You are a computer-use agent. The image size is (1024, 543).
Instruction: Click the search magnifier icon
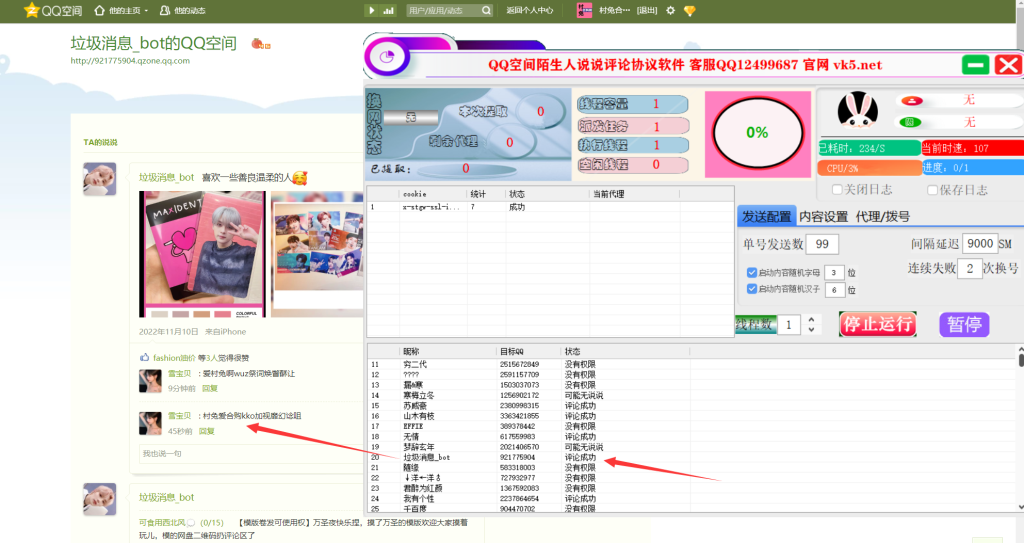(486, 11)
